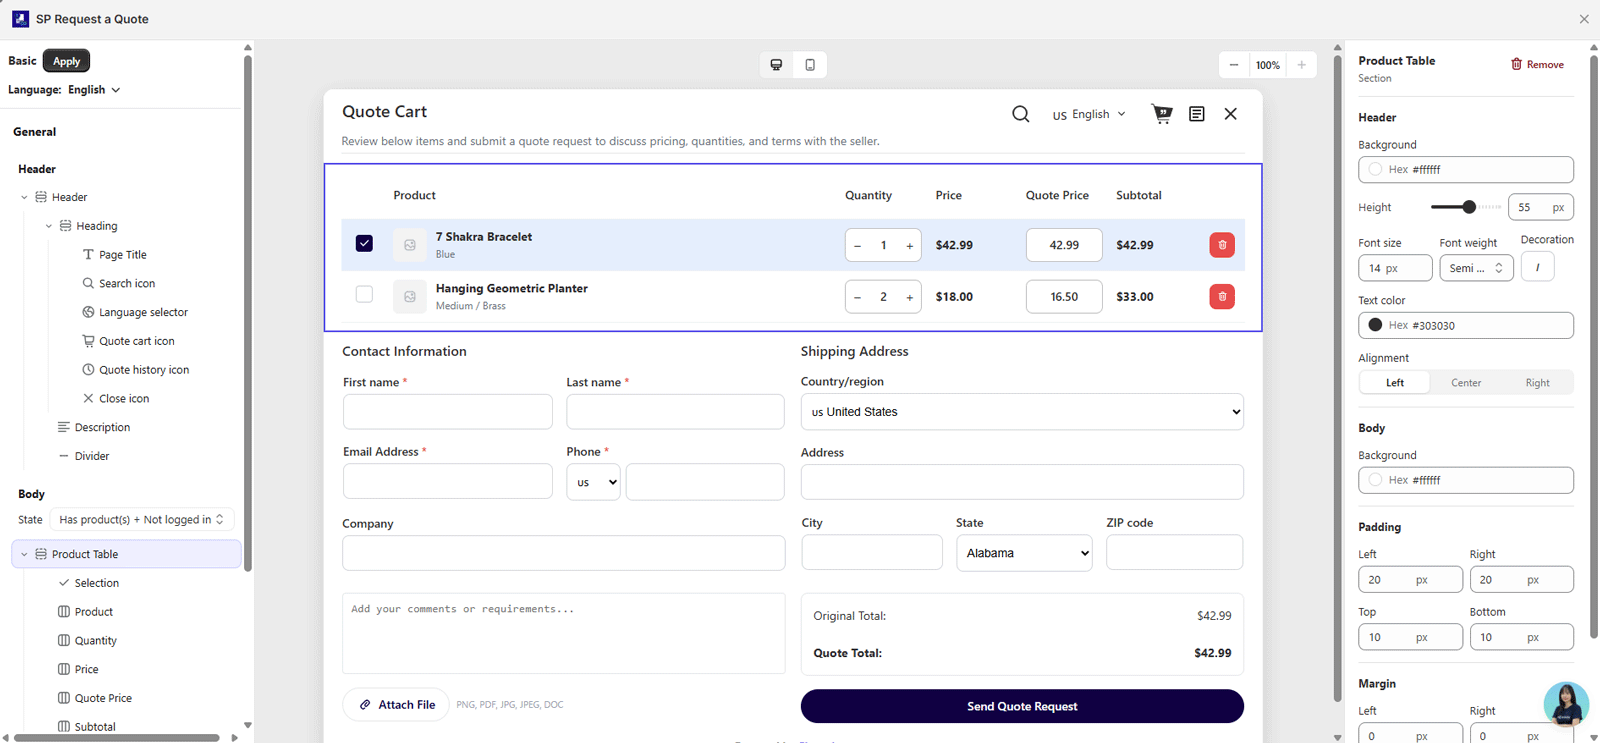1600x743 pixels.
Task: Click the Hanging Geometric Planter image placeholder
Action: pos(410,297)
